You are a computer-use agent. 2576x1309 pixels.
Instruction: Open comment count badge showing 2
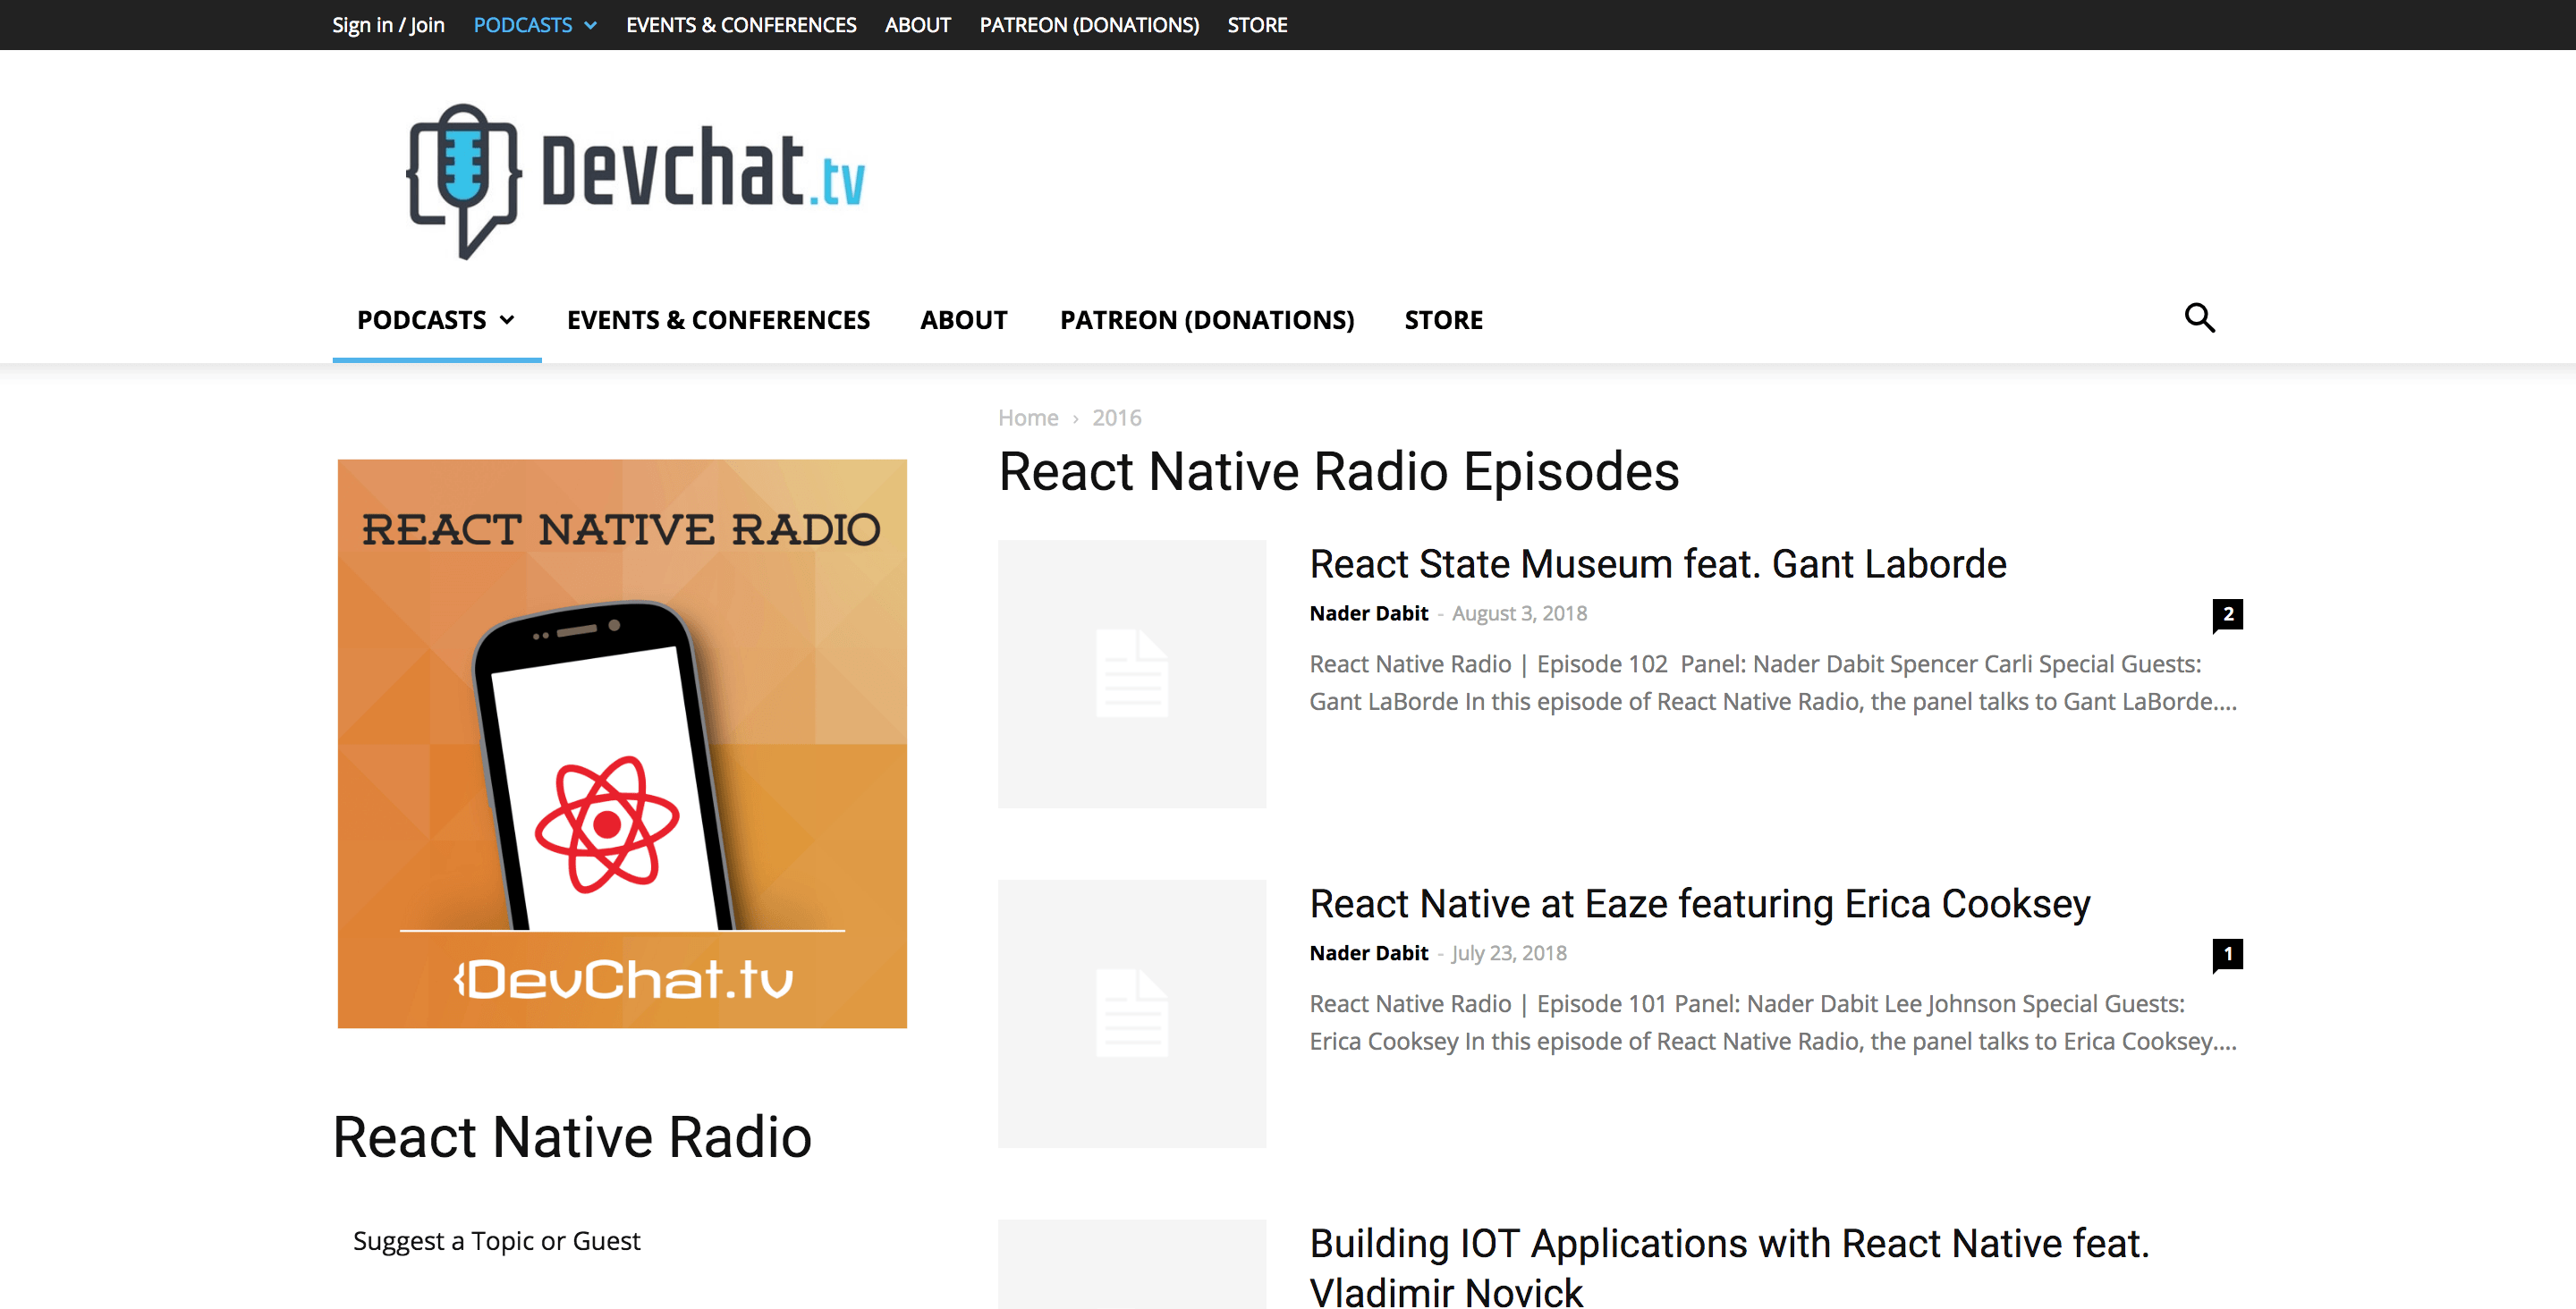point(2227,614)
